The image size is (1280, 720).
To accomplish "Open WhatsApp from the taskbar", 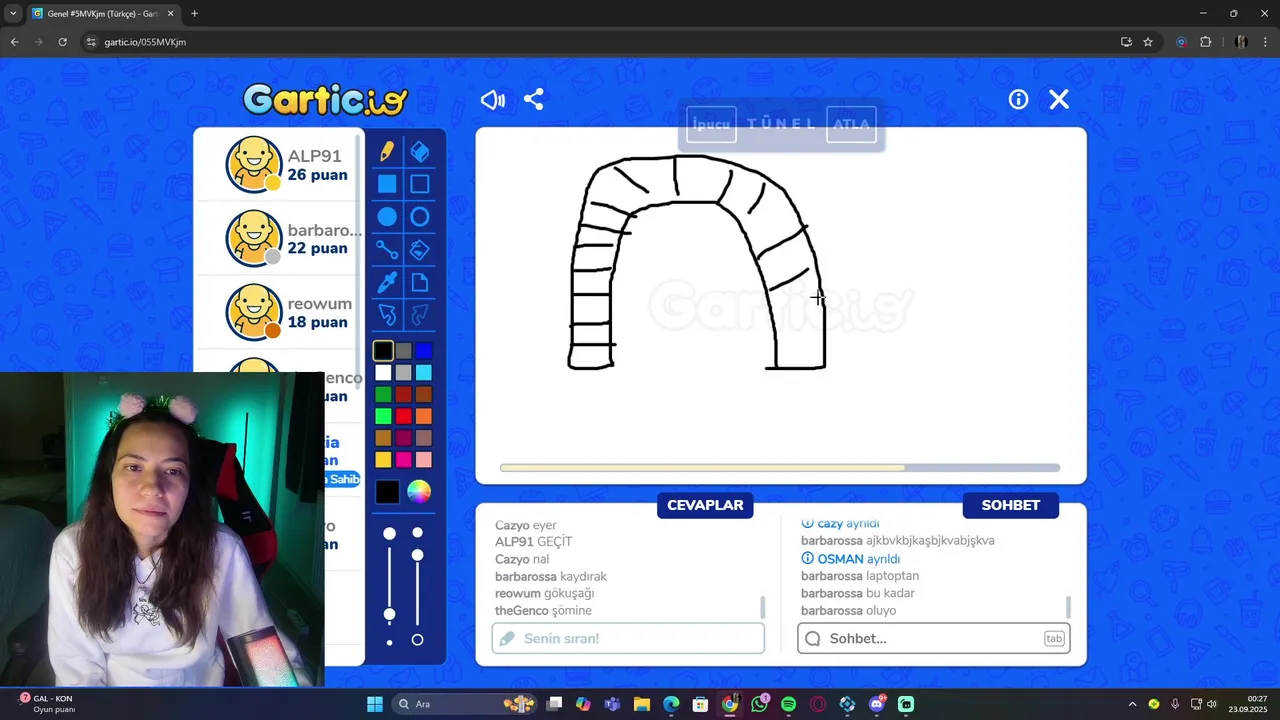I will point(760,704).
